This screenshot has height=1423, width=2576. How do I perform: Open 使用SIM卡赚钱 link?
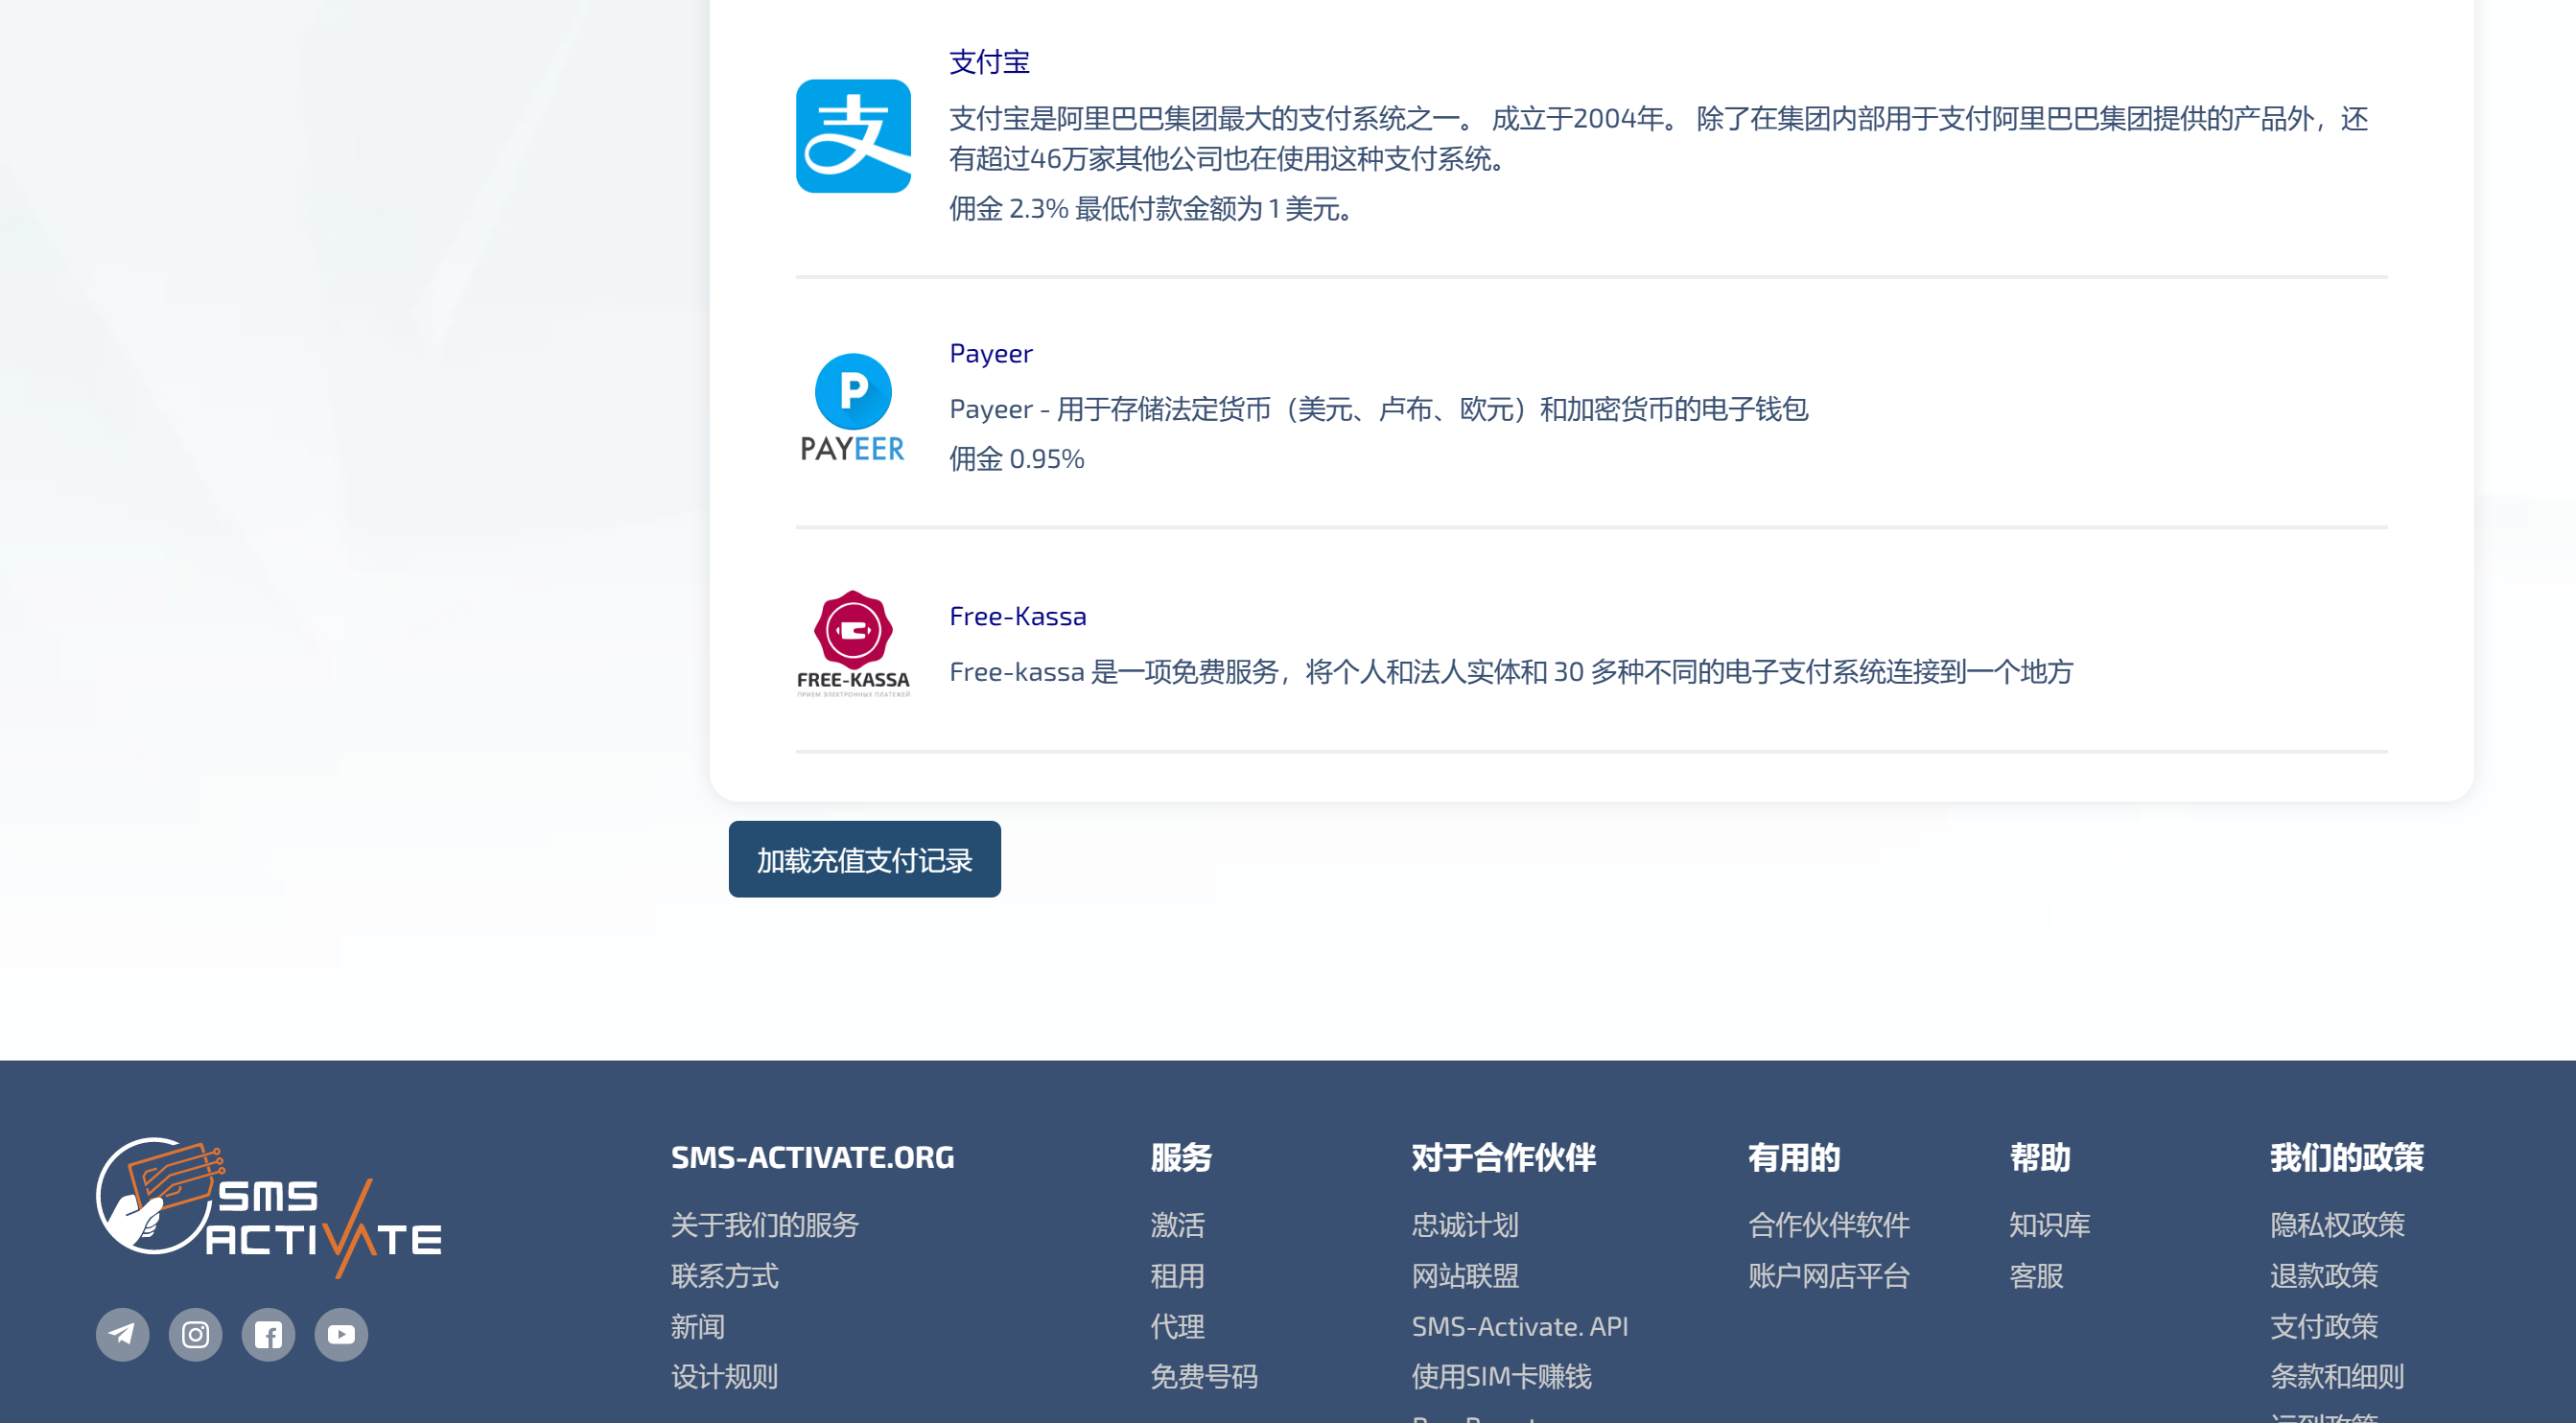(1501, 1376)
